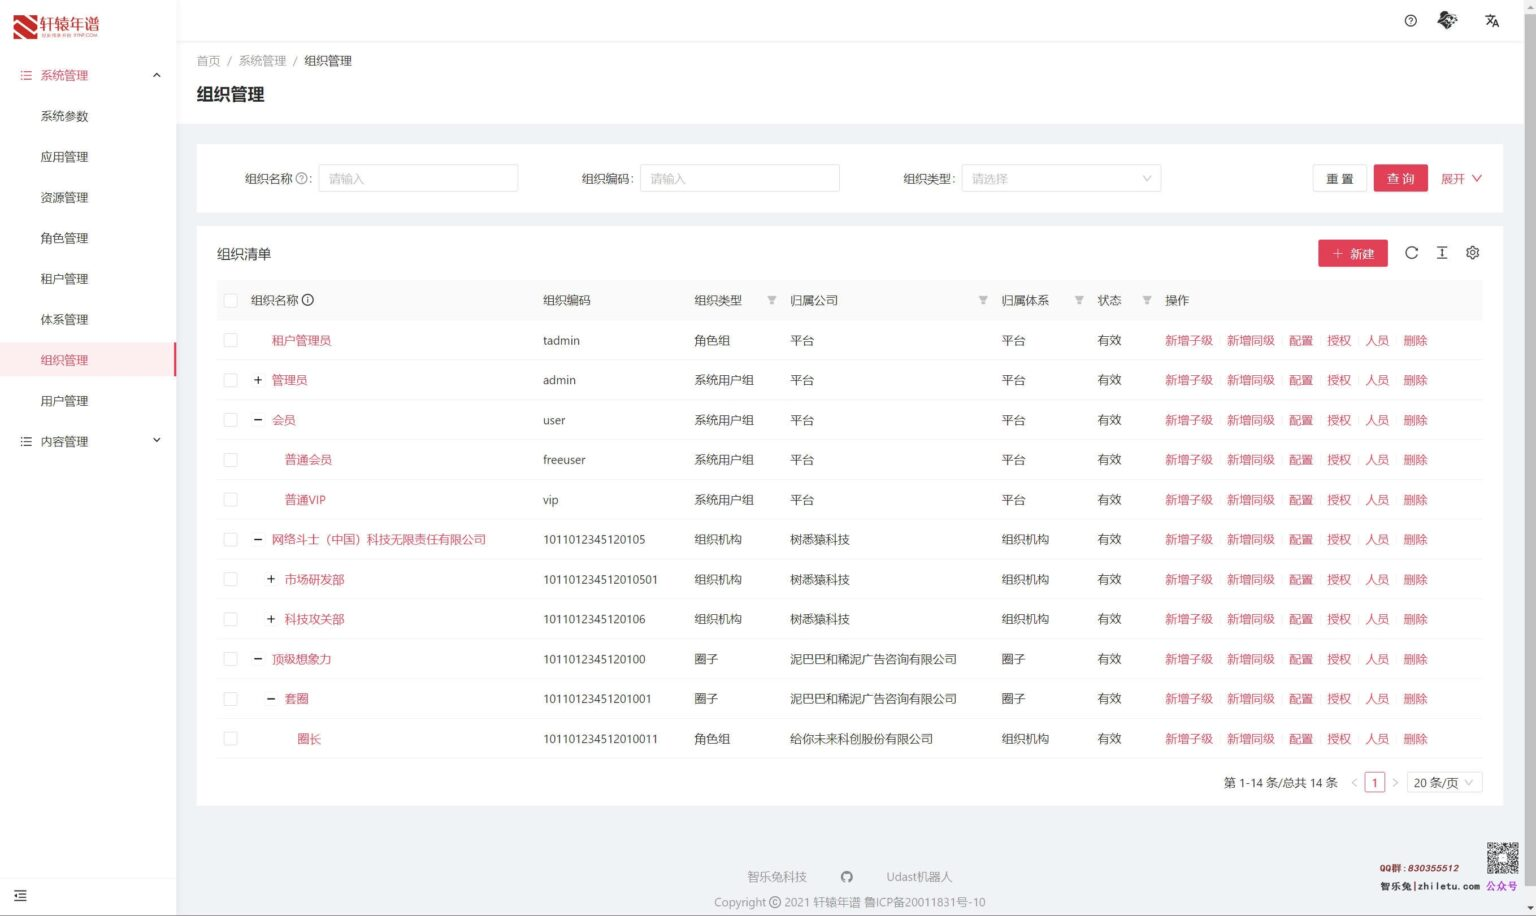
Task: Switch language with the translate icon
Action: [1492, 21]
